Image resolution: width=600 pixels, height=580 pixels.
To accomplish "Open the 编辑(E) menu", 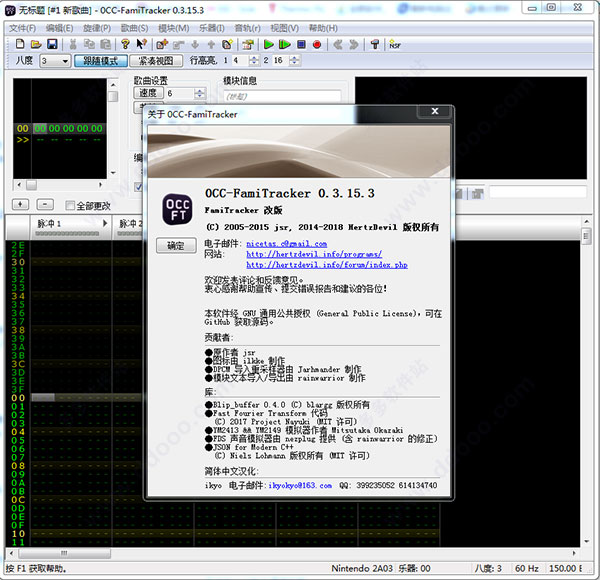I will (x=59, y=28).
